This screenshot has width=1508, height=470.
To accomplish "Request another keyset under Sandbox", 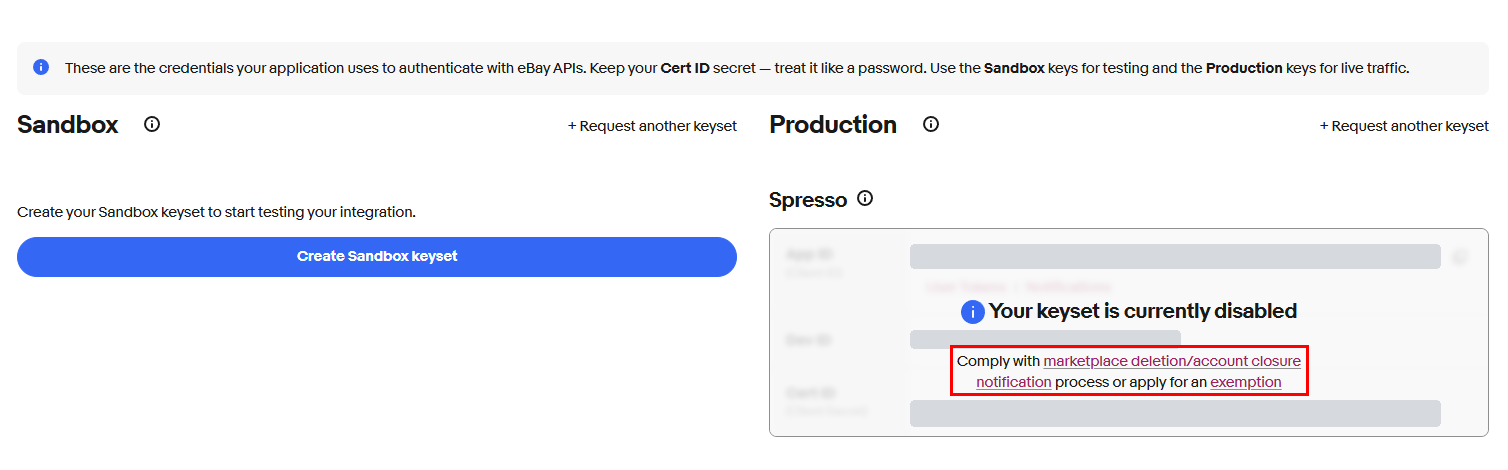I will [x=652, y=126].
